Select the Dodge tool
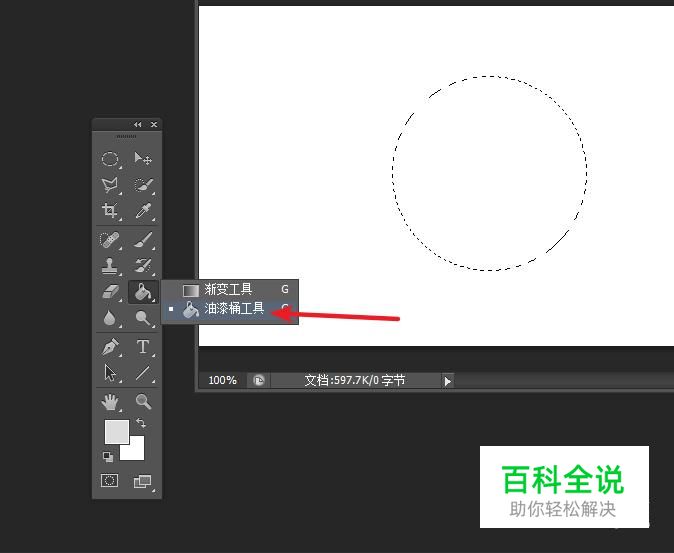 click(143, 318)
